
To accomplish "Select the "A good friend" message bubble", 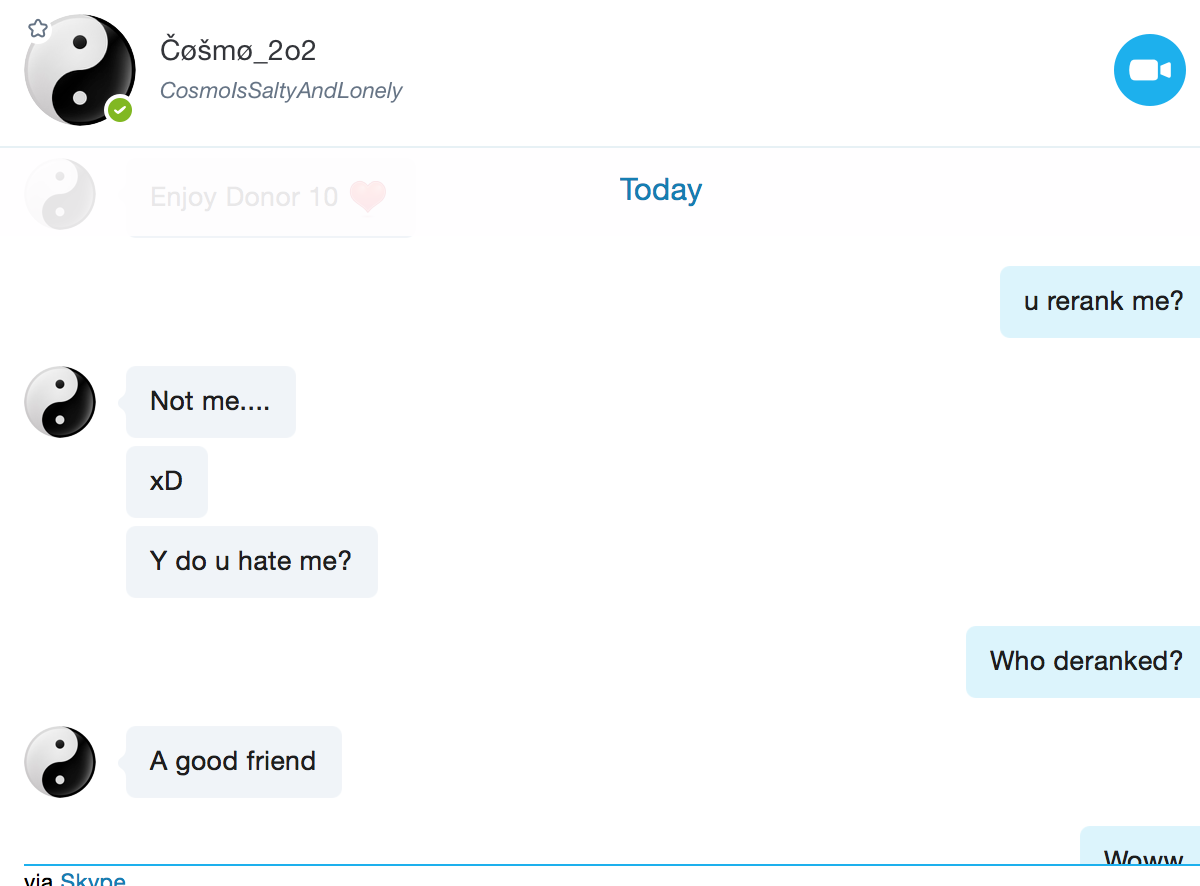I will point(233,761).
